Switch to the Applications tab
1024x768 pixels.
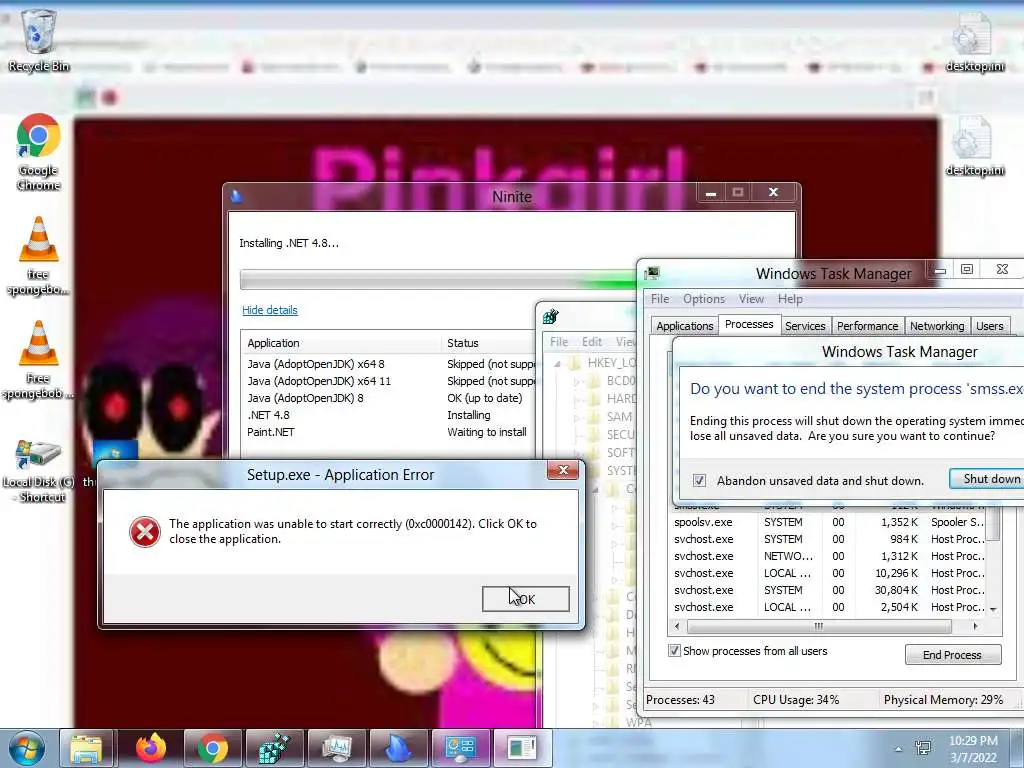pos(684,326)
